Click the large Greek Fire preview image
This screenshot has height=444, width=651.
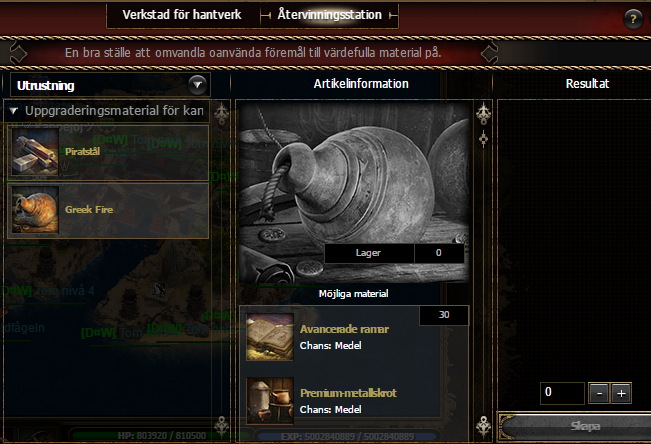tap(354, 193)
